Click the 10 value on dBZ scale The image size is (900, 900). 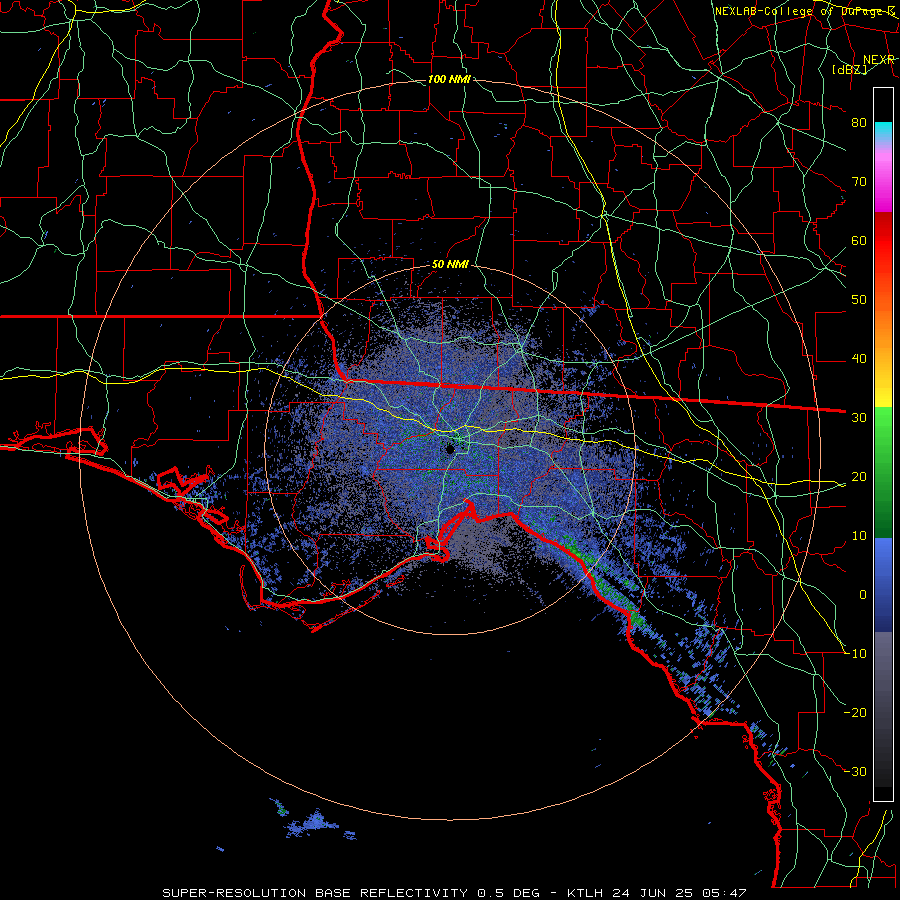(x=859, y=536)
